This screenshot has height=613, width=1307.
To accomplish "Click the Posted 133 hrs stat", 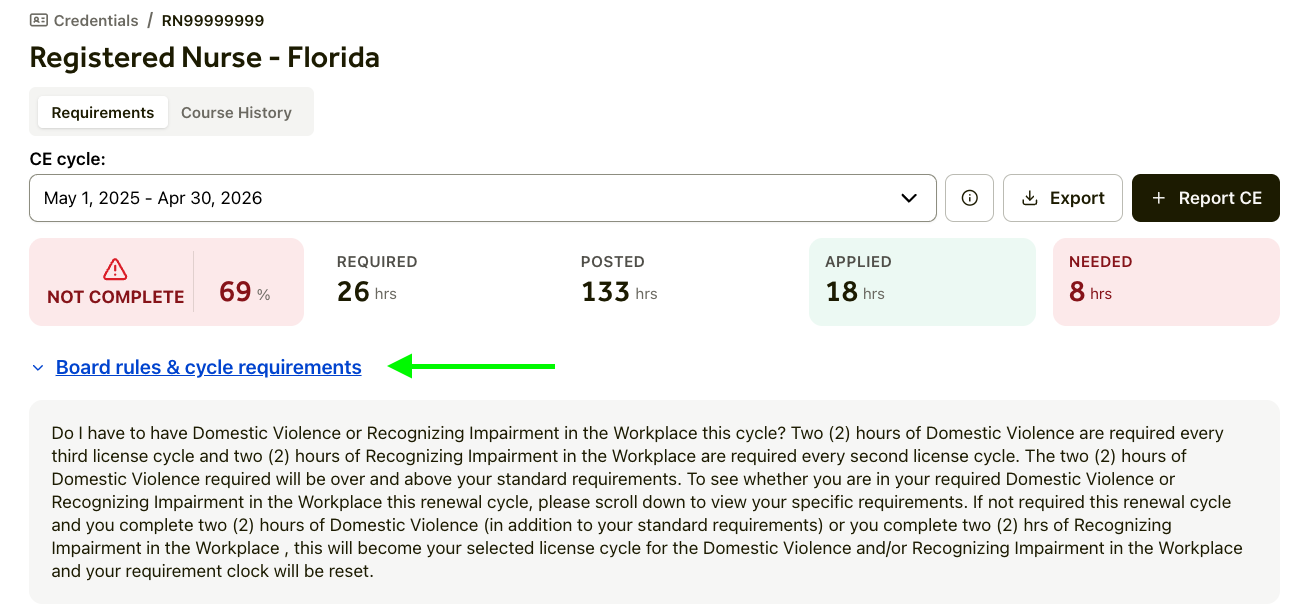I will [x=619, y=281].
